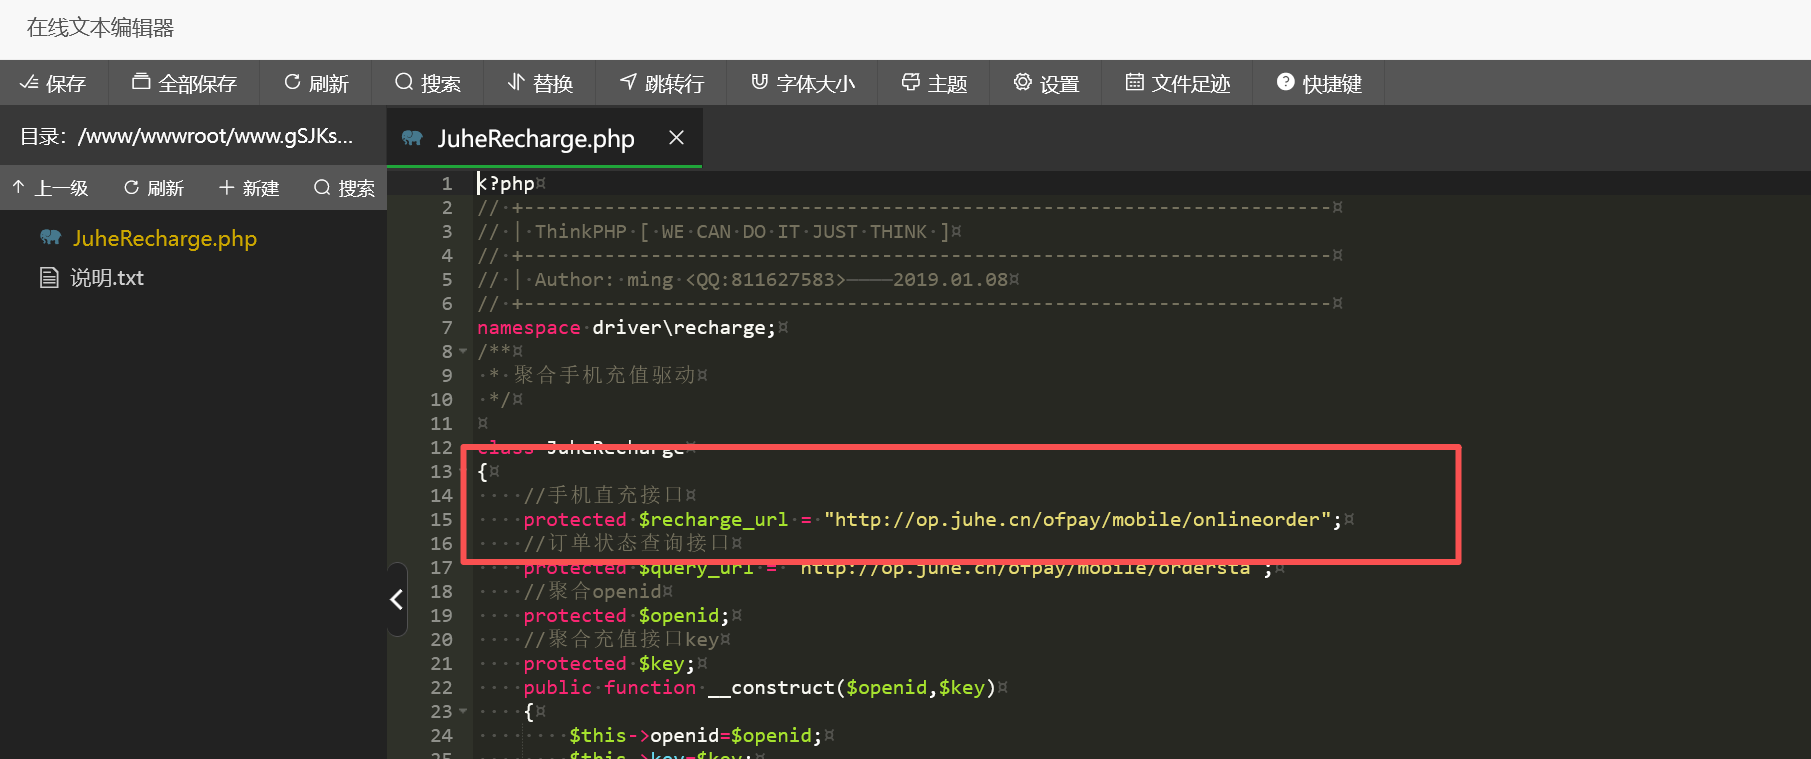This screenshot has height=759, width=1811.
Task: Select JuheRecharge.php in the sidebar file list
Action: pos(164,238)
